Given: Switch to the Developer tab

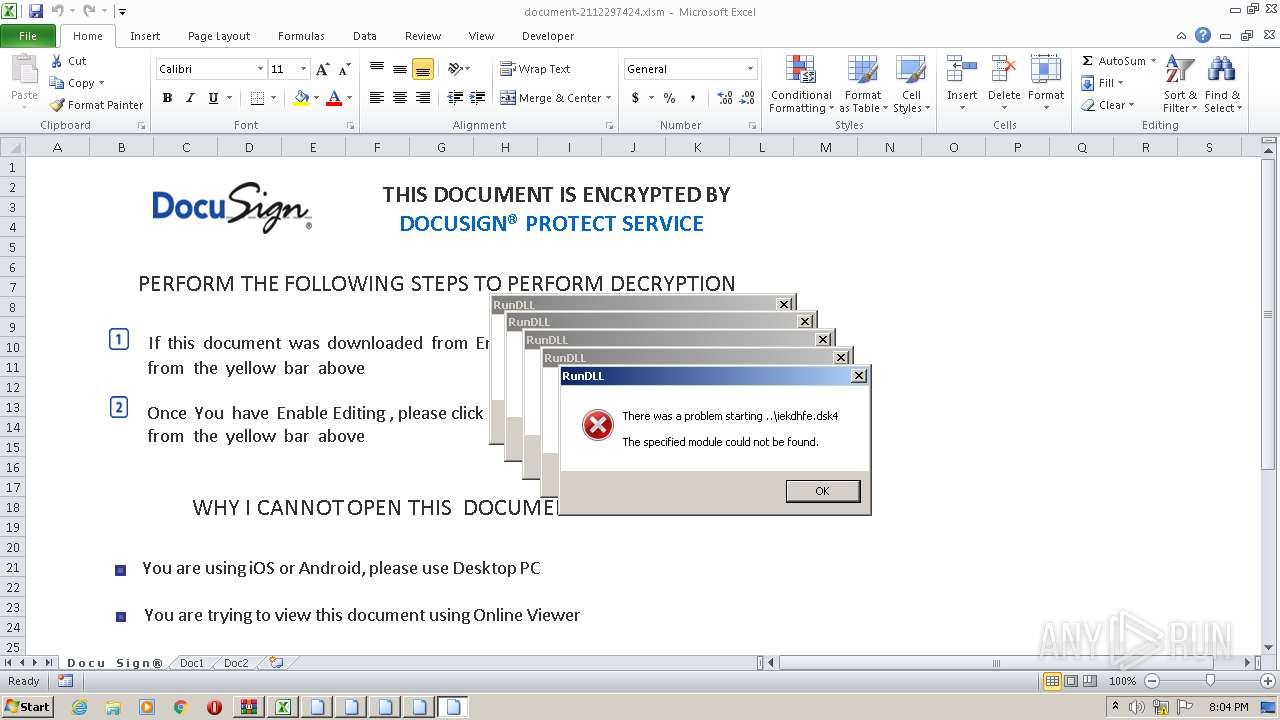Looking at the screenshot, I should pos(548,36).
